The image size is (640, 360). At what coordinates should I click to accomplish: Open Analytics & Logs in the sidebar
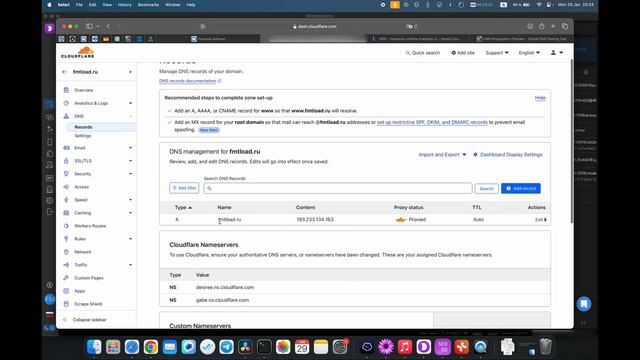(x=91, y=103)
